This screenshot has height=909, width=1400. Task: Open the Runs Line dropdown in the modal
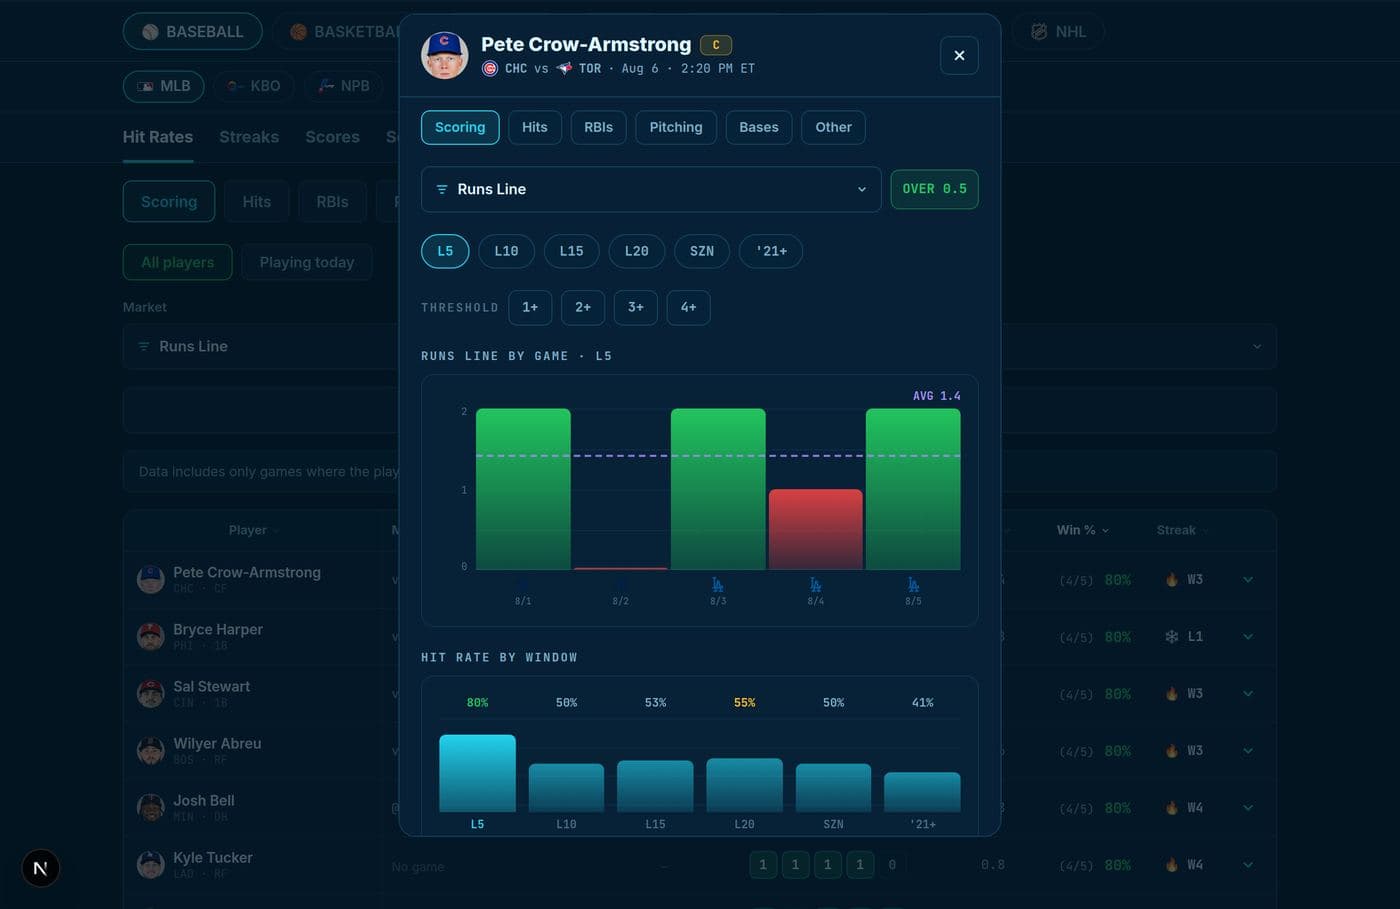click(x=651, y=189)
